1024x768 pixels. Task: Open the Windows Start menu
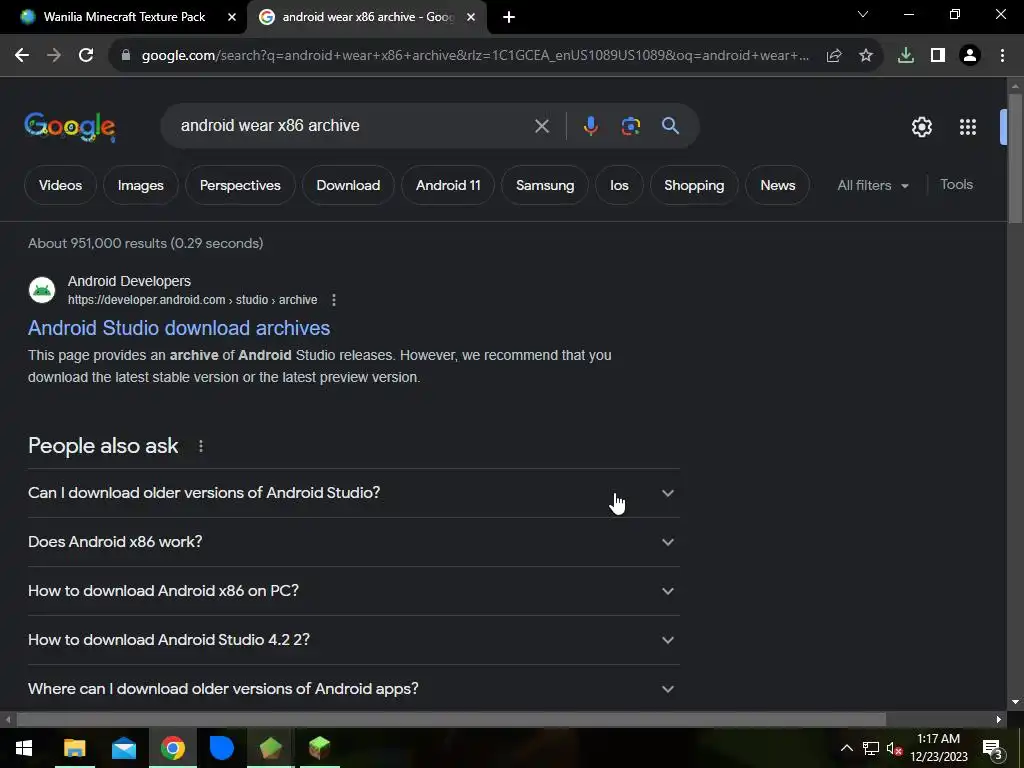coord(24,748)
